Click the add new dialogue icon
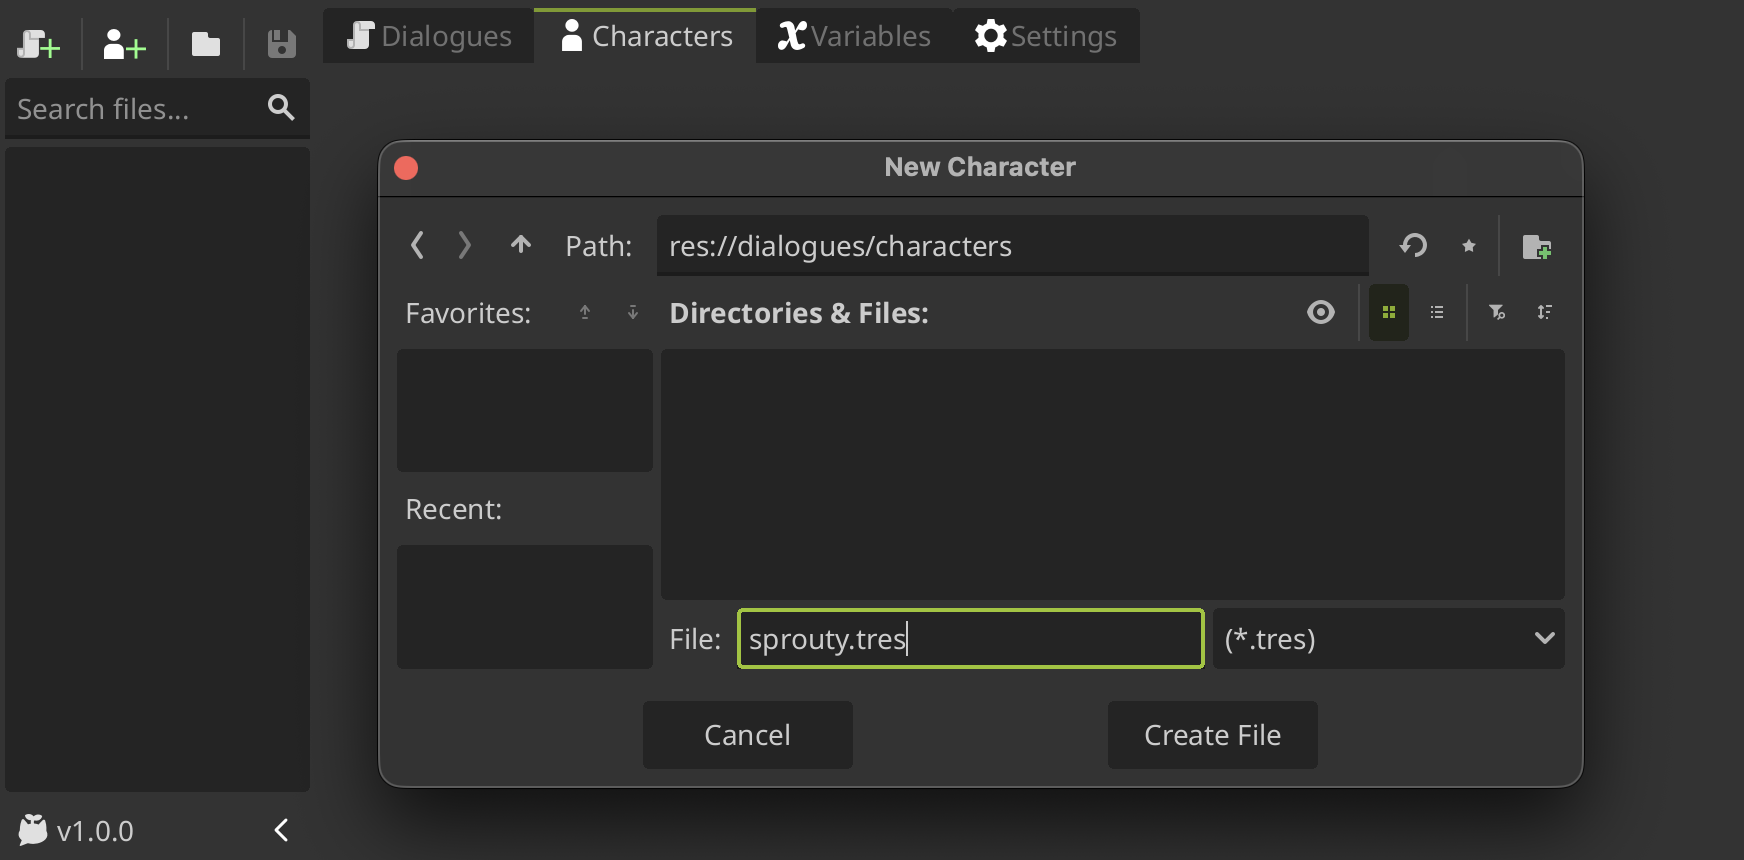This screenshot has height=860, width=1744. tap(39, 44)
